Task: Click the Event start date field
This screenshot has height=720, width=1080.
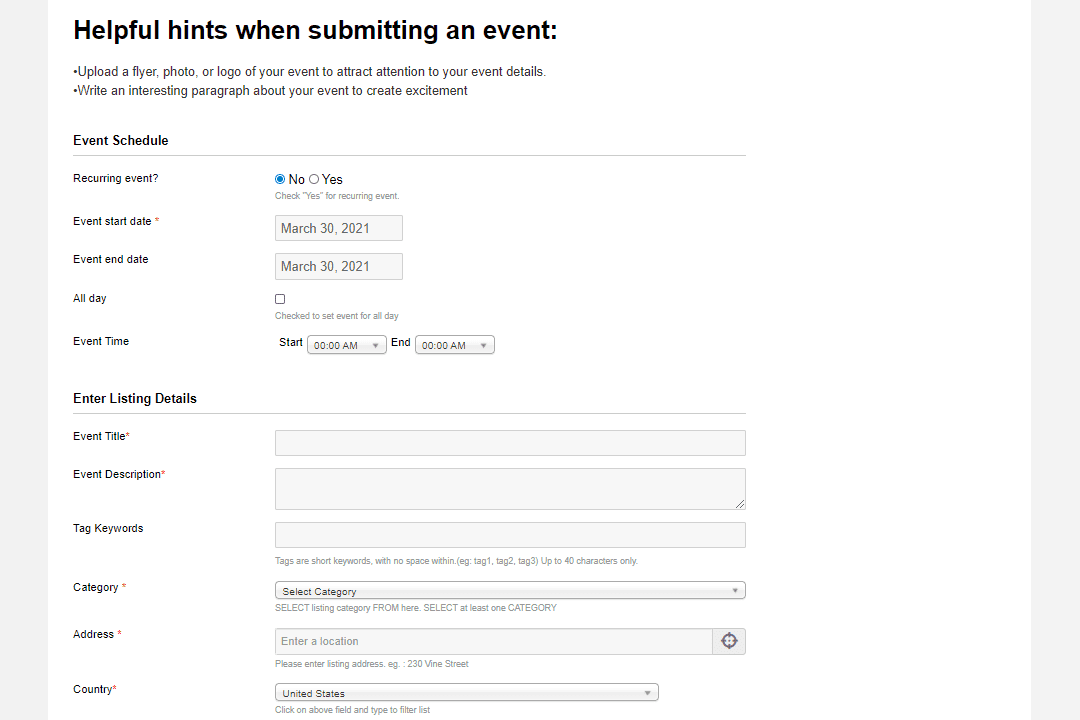Action: coord(339,228)
